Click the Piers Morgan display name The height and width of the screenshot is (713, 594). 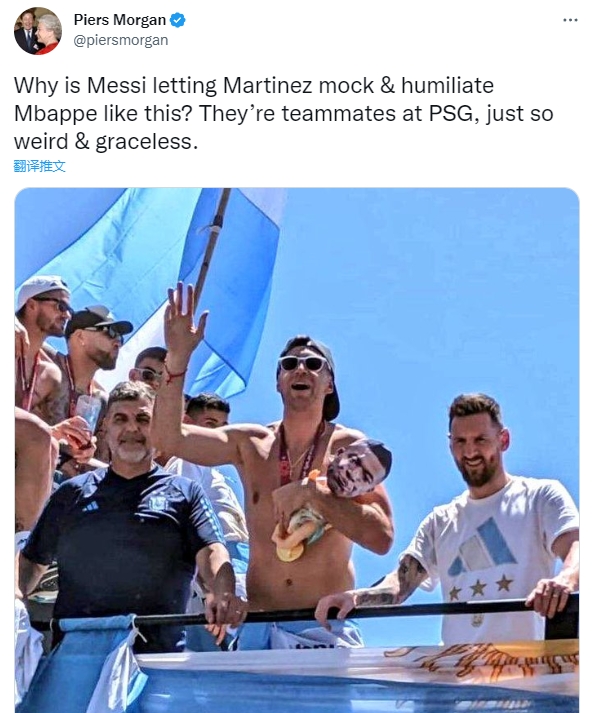(x=119, y=20)
